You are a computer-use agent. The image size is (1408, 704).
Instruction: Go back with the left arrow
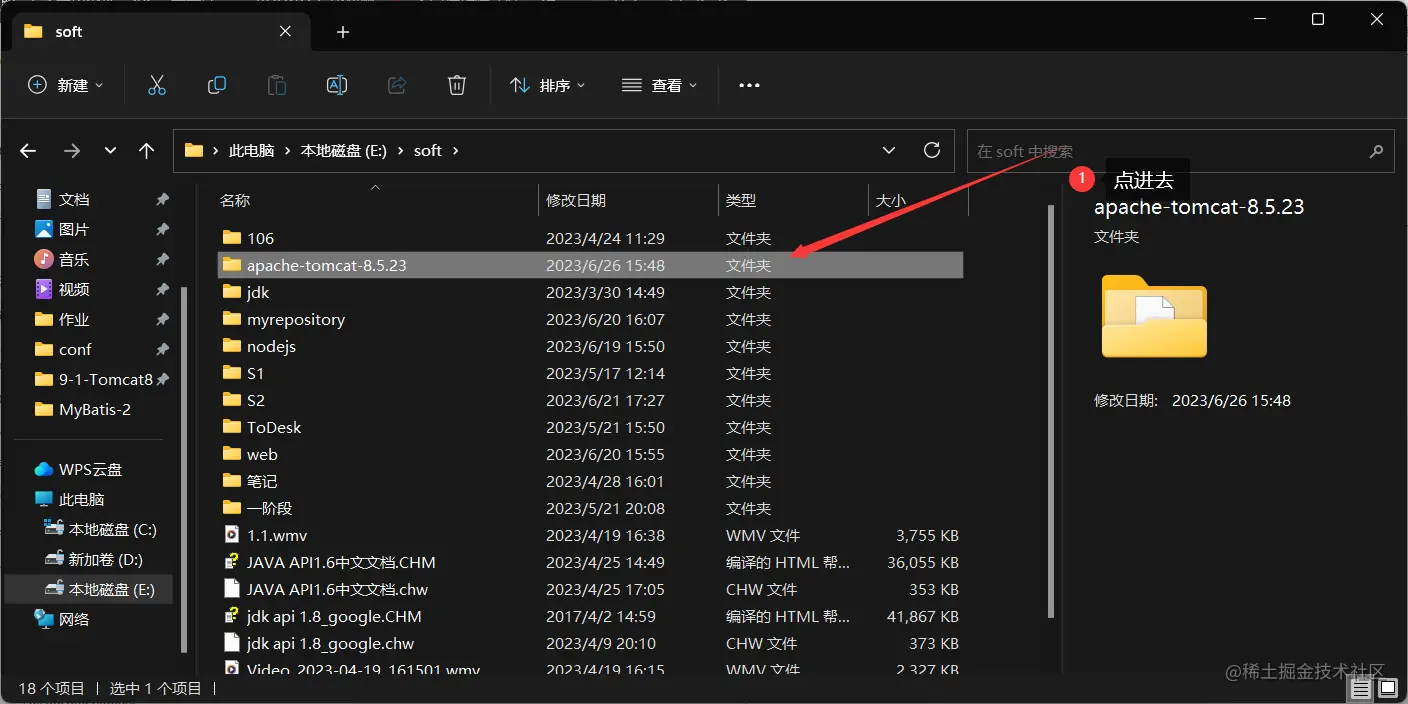28,151
